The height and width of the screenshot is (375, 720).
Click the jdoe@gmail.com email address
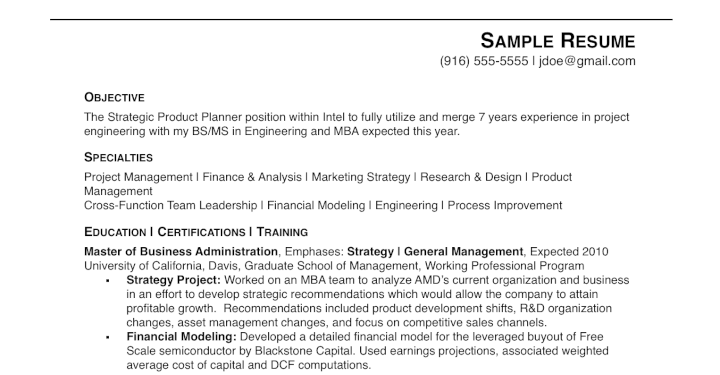pos(587,61)
